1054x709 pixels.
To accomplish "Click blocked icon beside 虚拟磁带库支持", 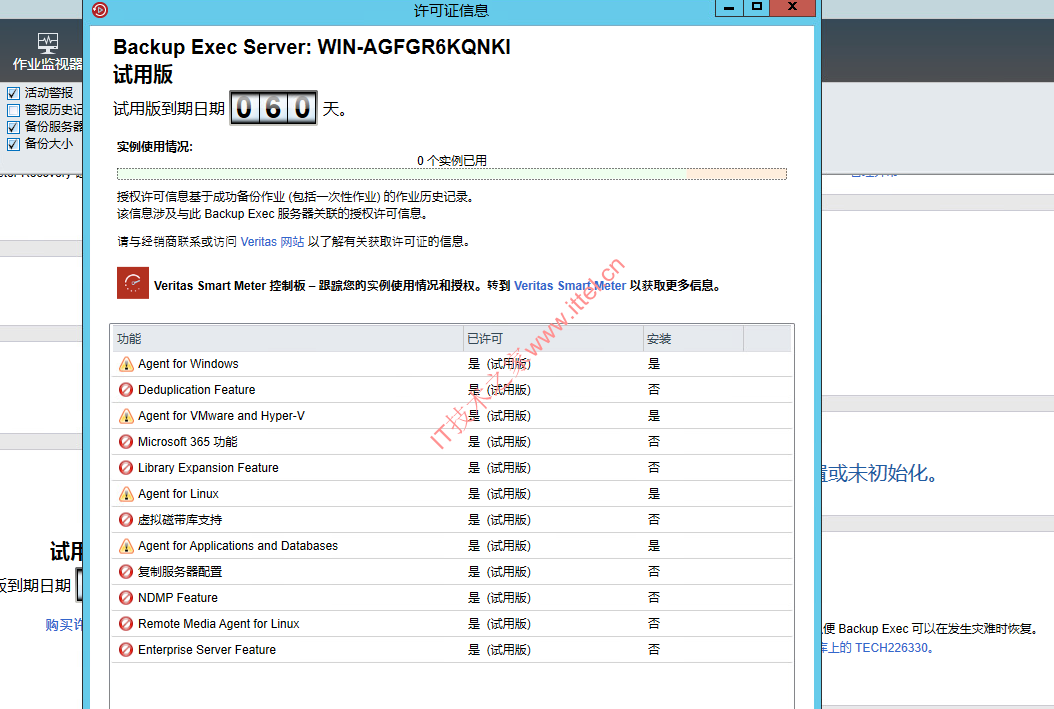I will click(x=126, y=519).
